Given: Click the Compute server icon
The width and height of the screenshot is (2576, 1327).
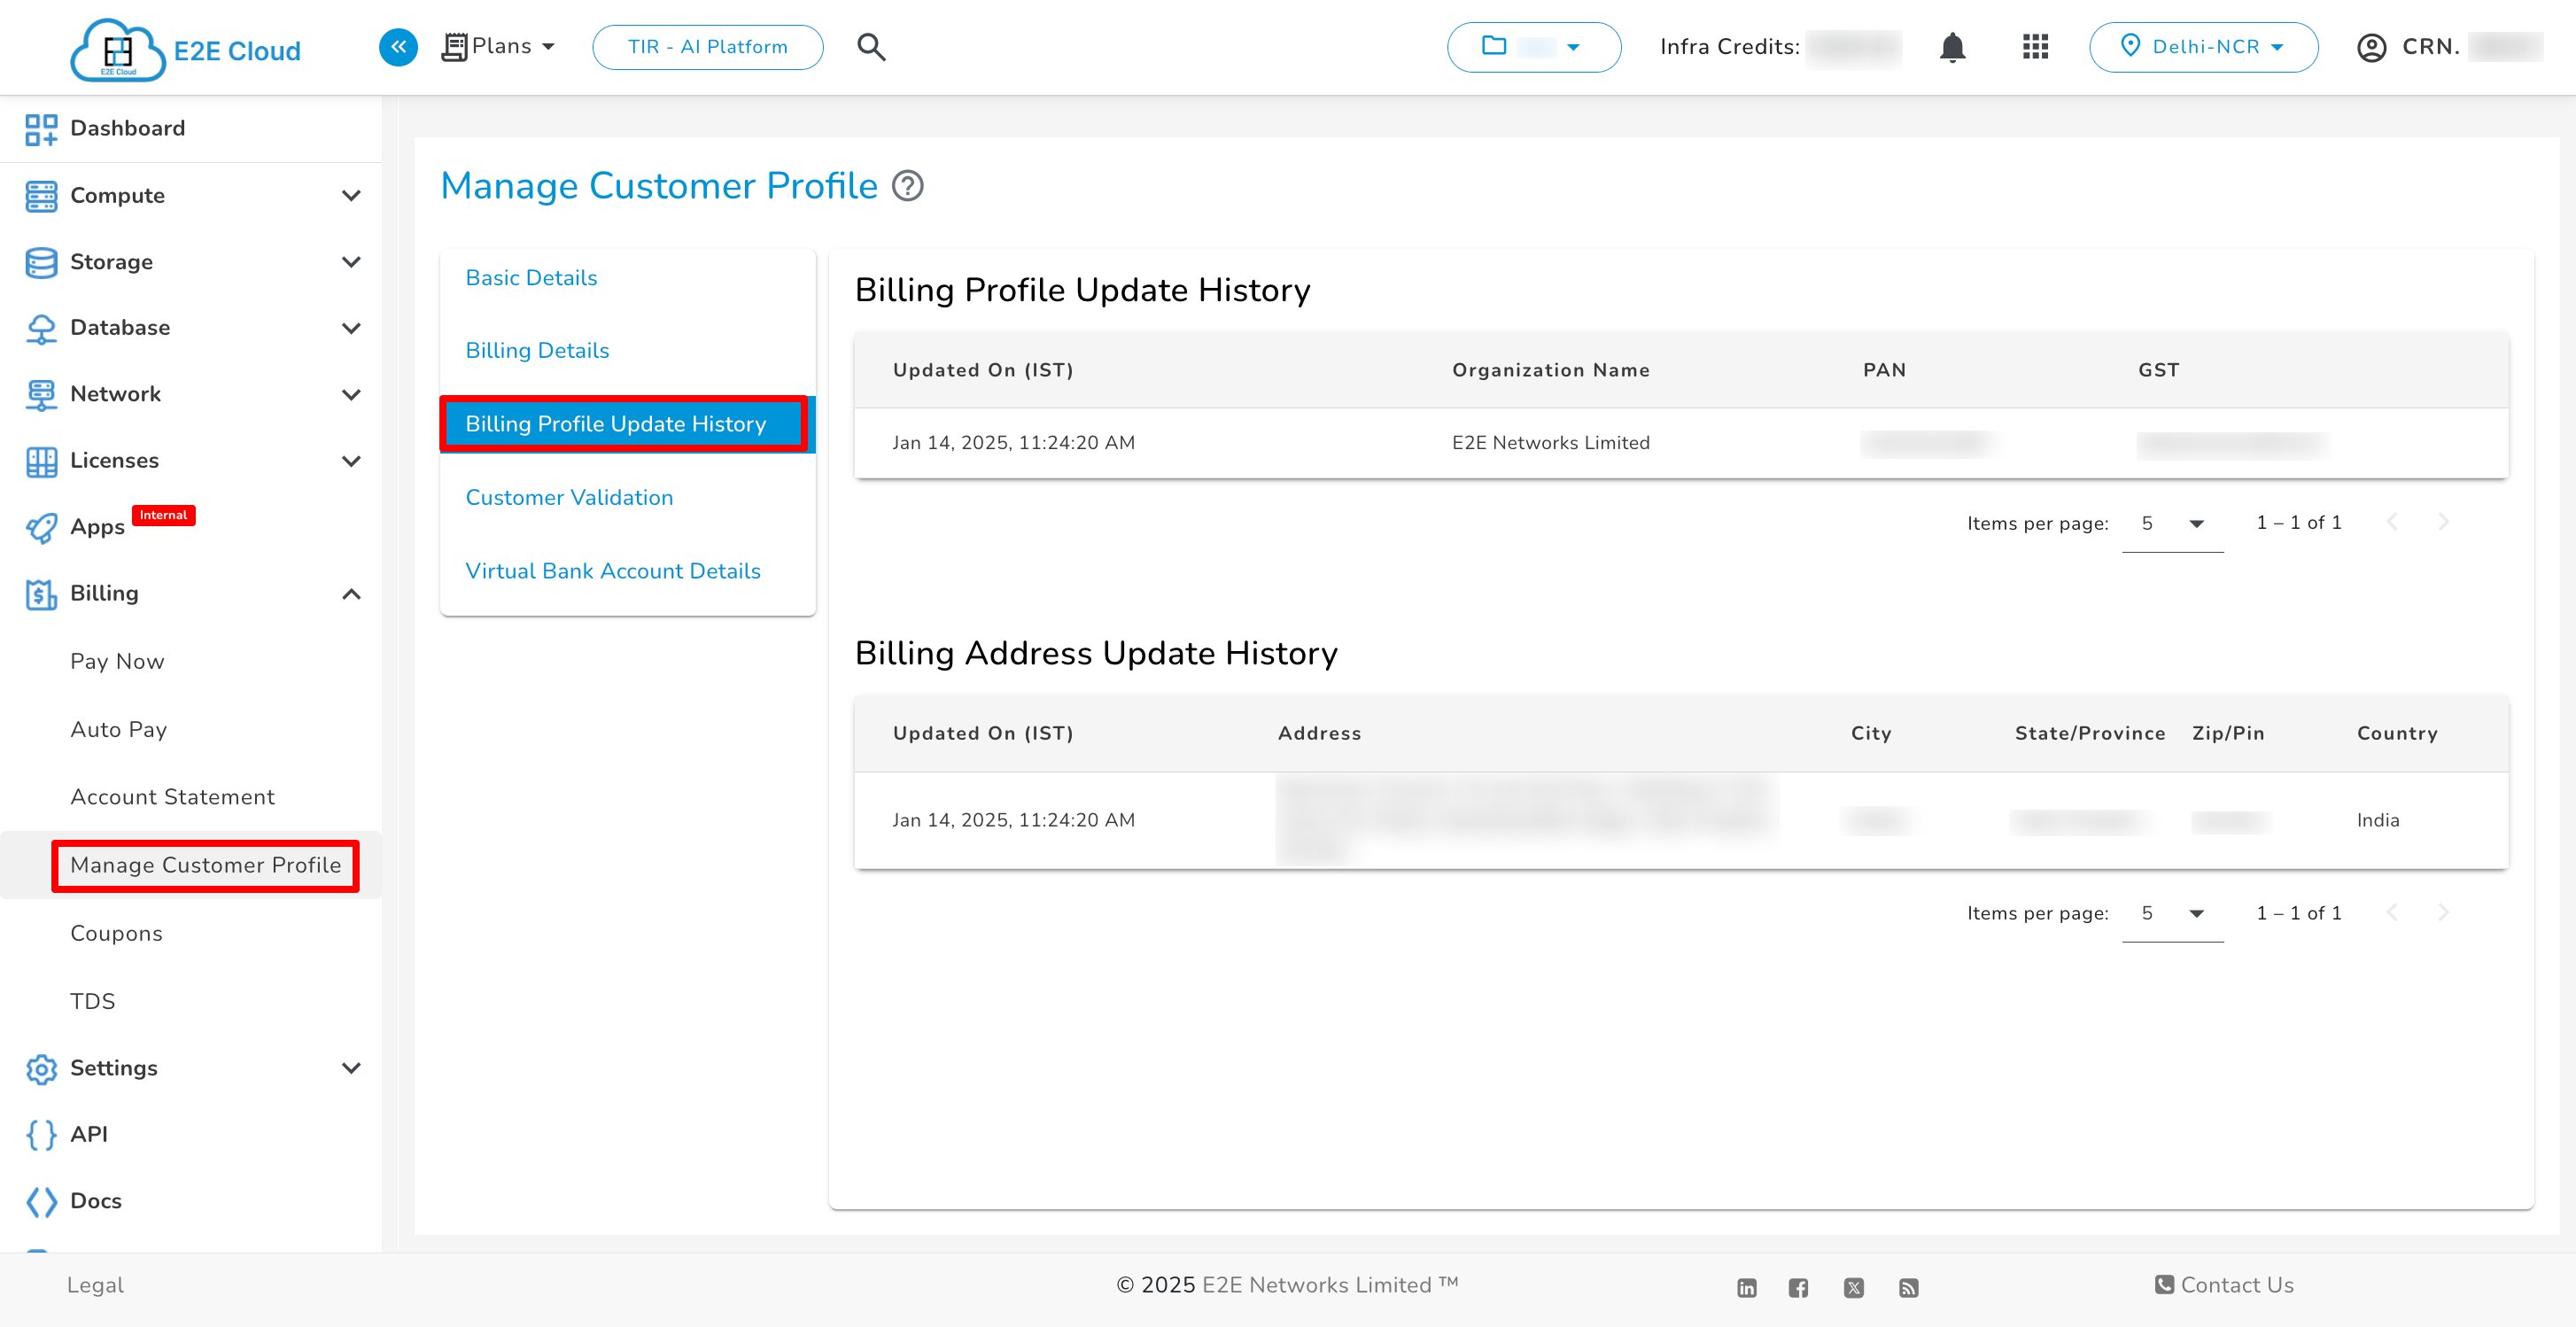Looking at the screenshot, I should point(41,196).
